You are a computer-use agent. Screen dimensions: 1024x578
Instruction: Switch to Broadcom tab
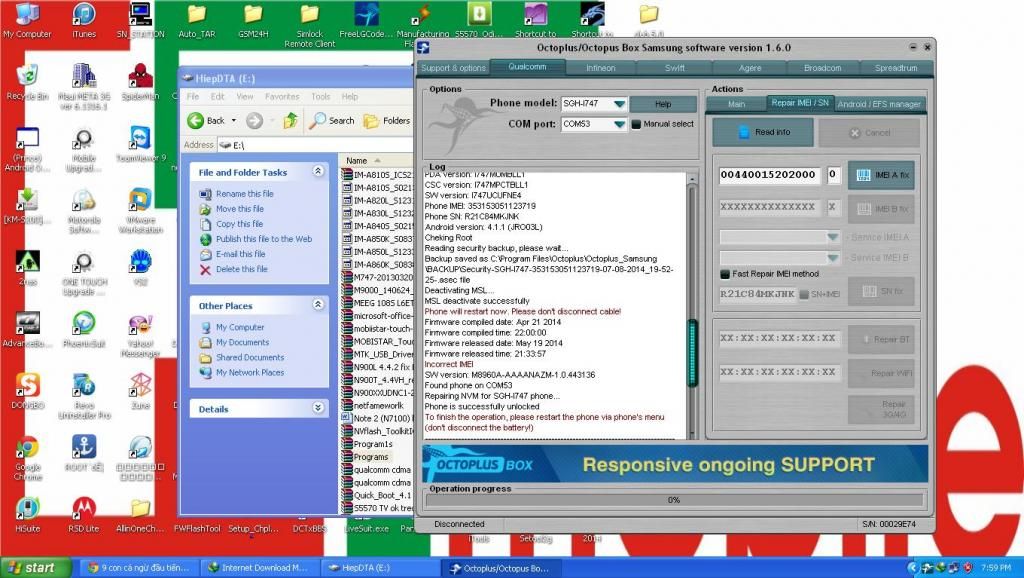(822, 67)
